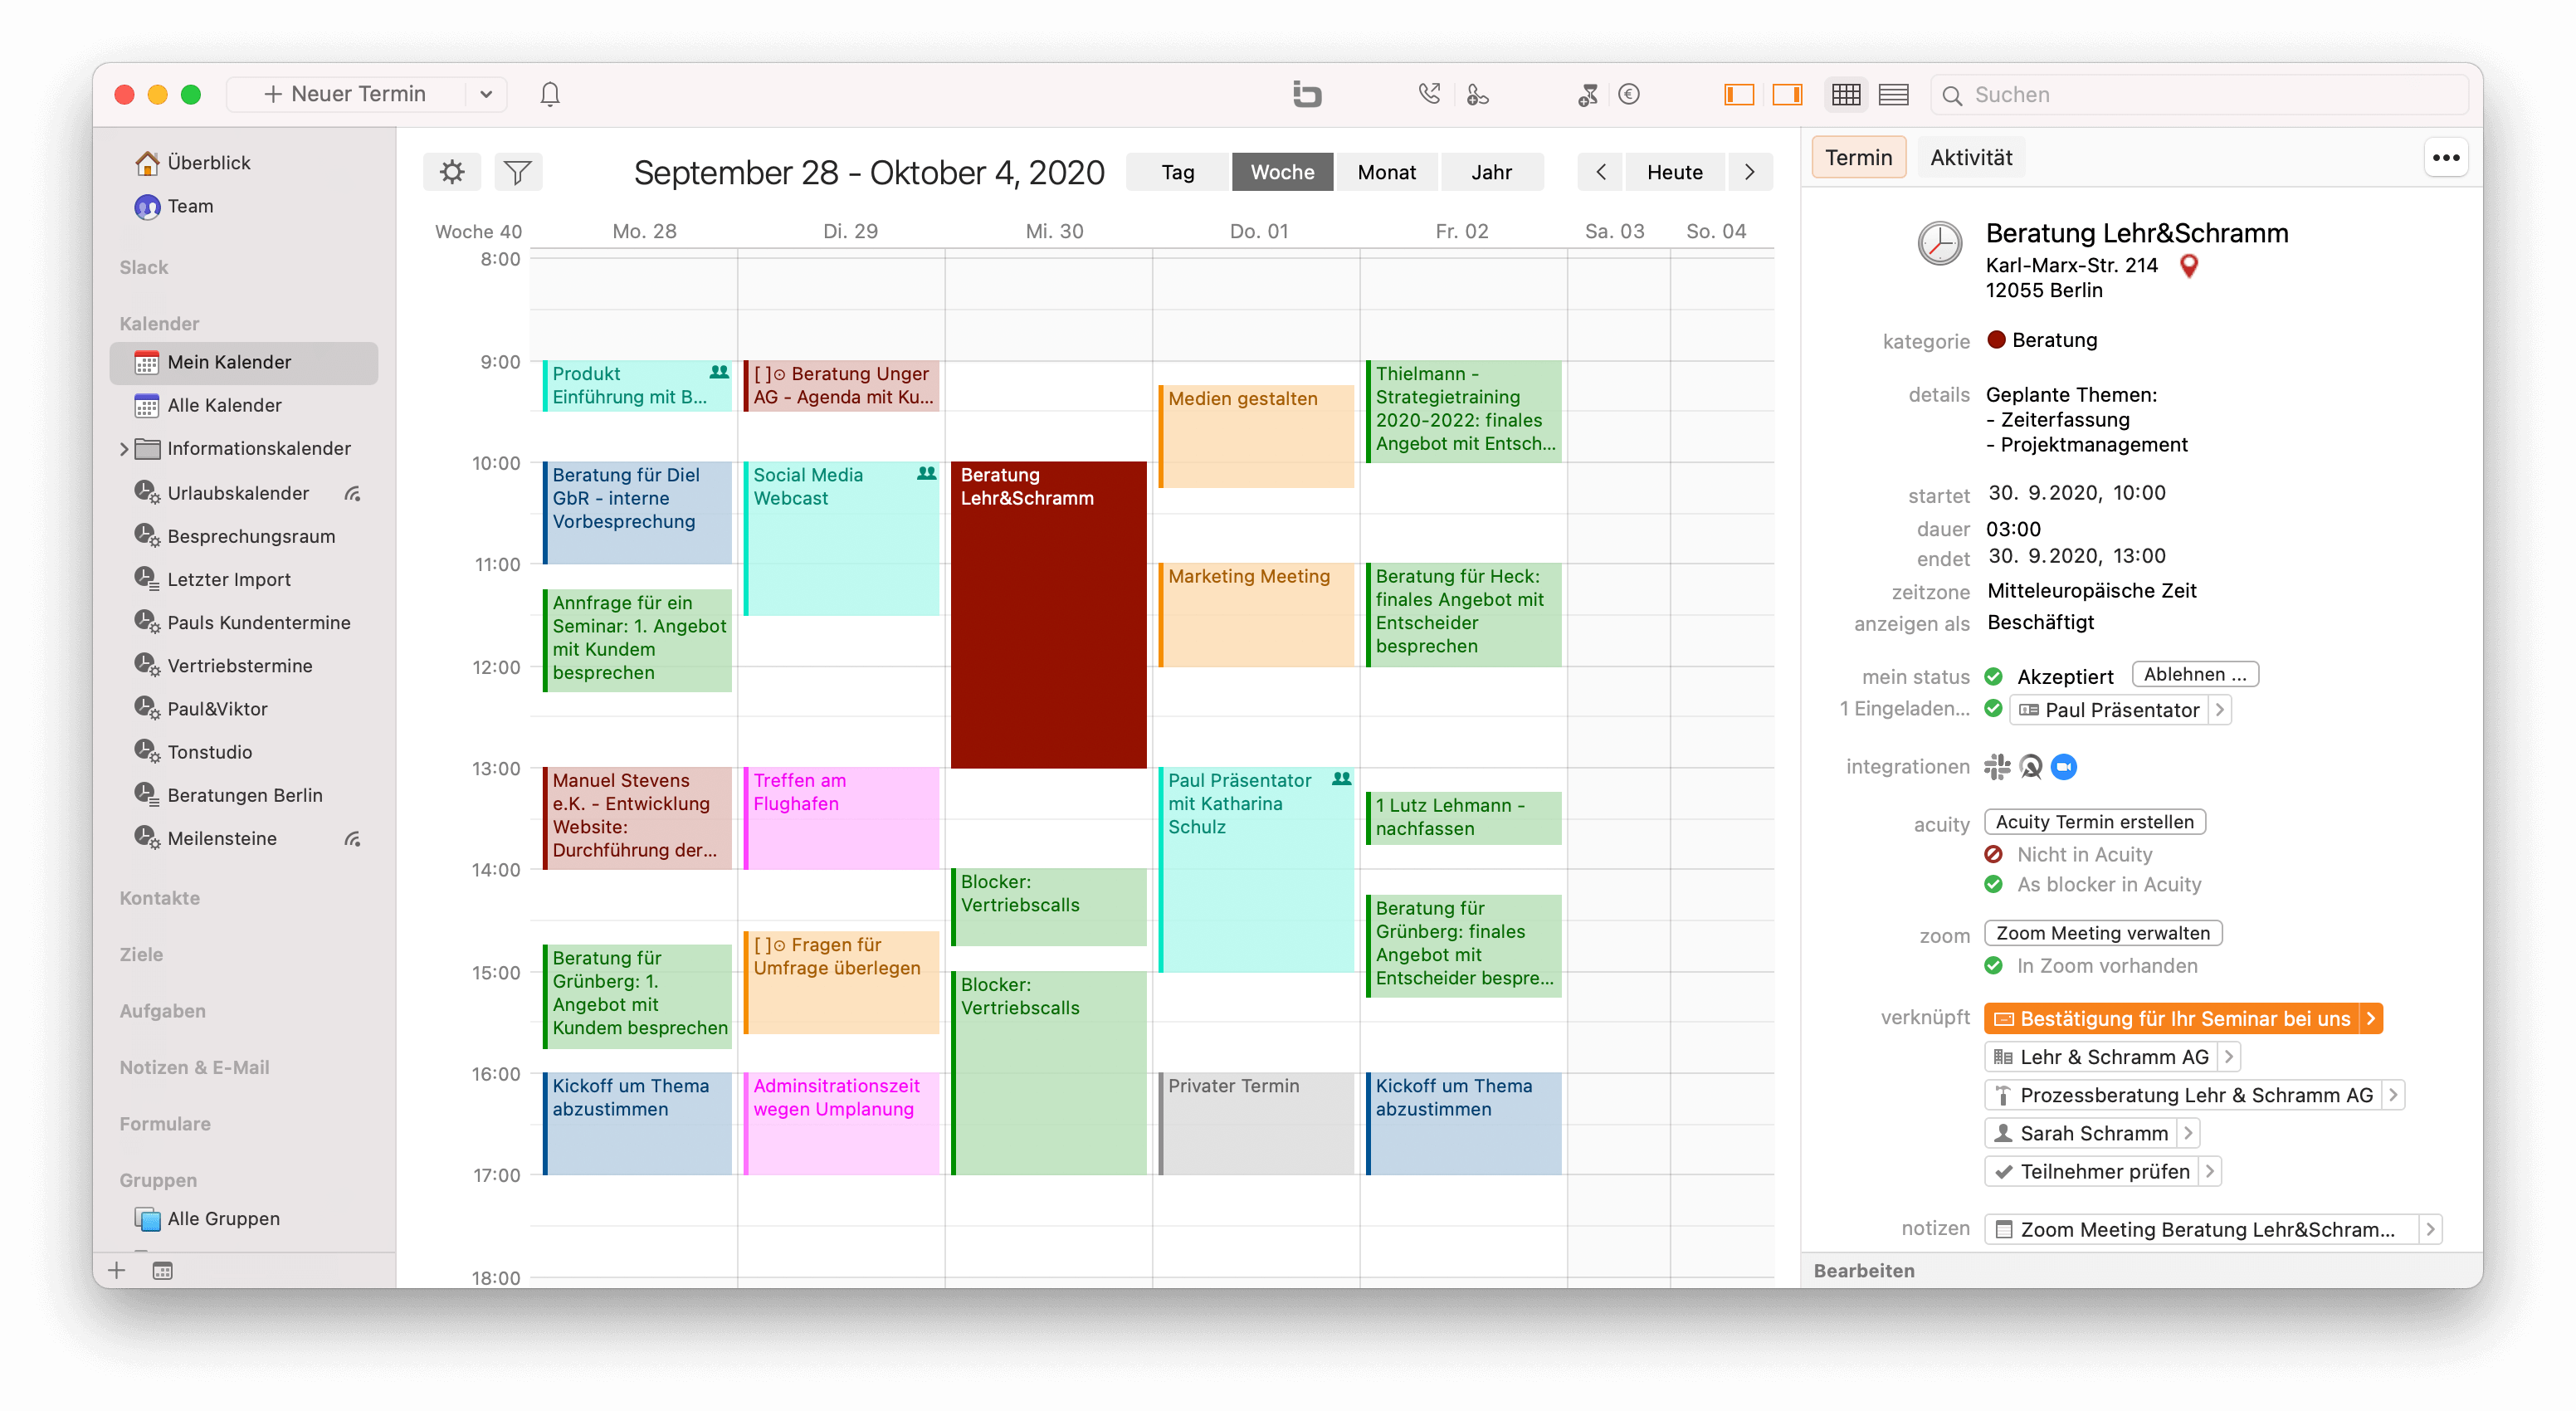Open the Daylite logo icon in toolbar

pyautogui.click(x=1306, y=94)
